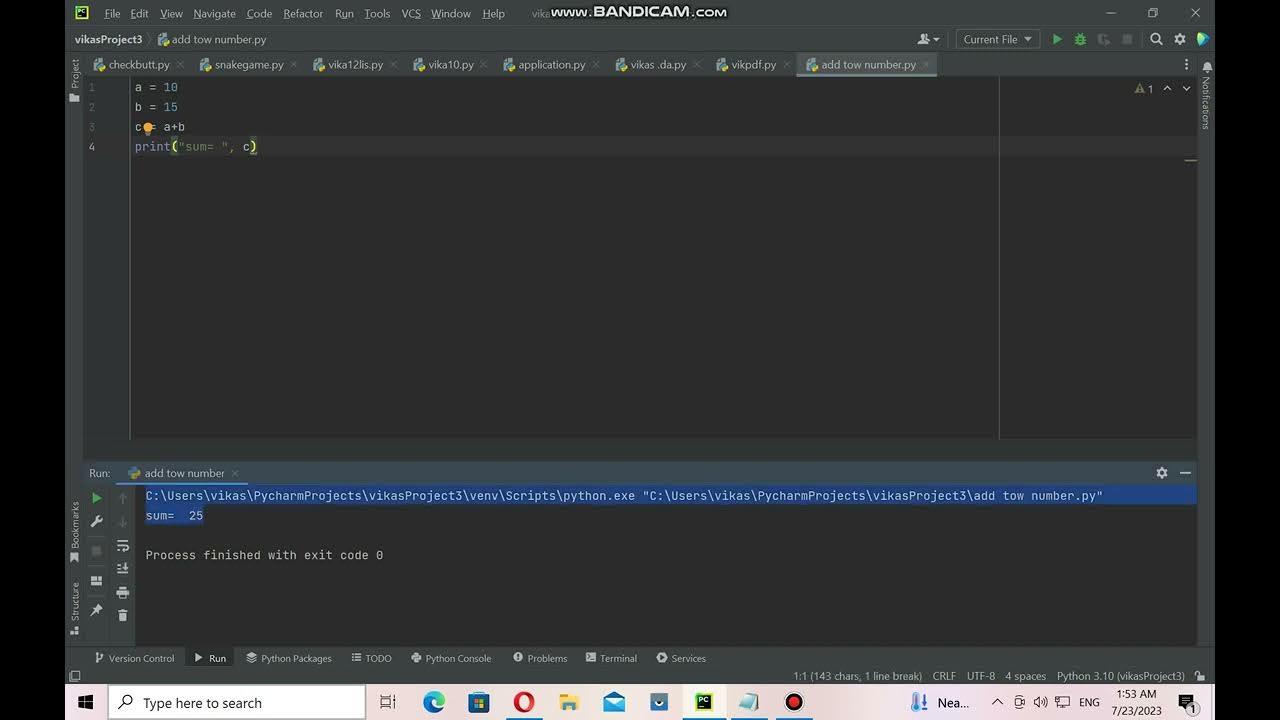Switch to the checkbutt.py tab
Image resolution: width=1280 pixels, height=720 pixels.
(139, 64)
